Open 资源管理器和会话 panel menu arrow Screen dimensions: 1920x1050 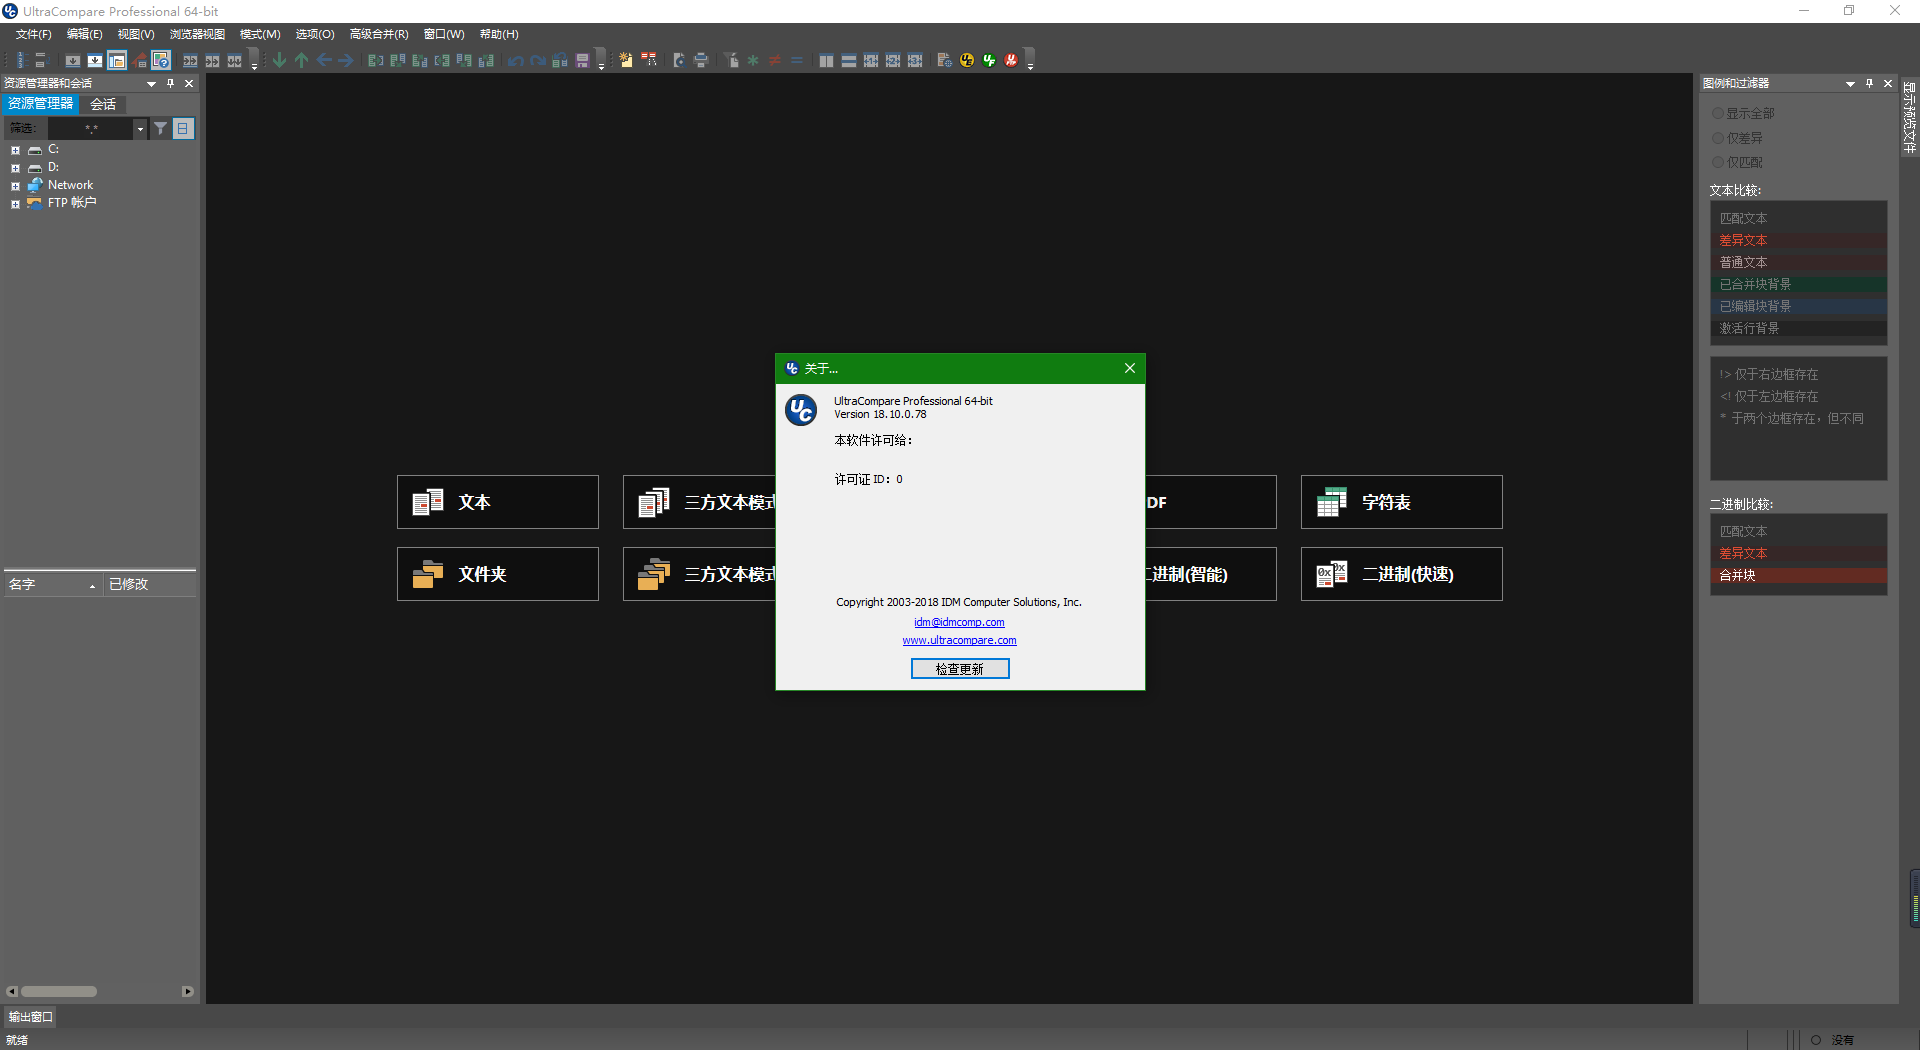tap(151, 84)
